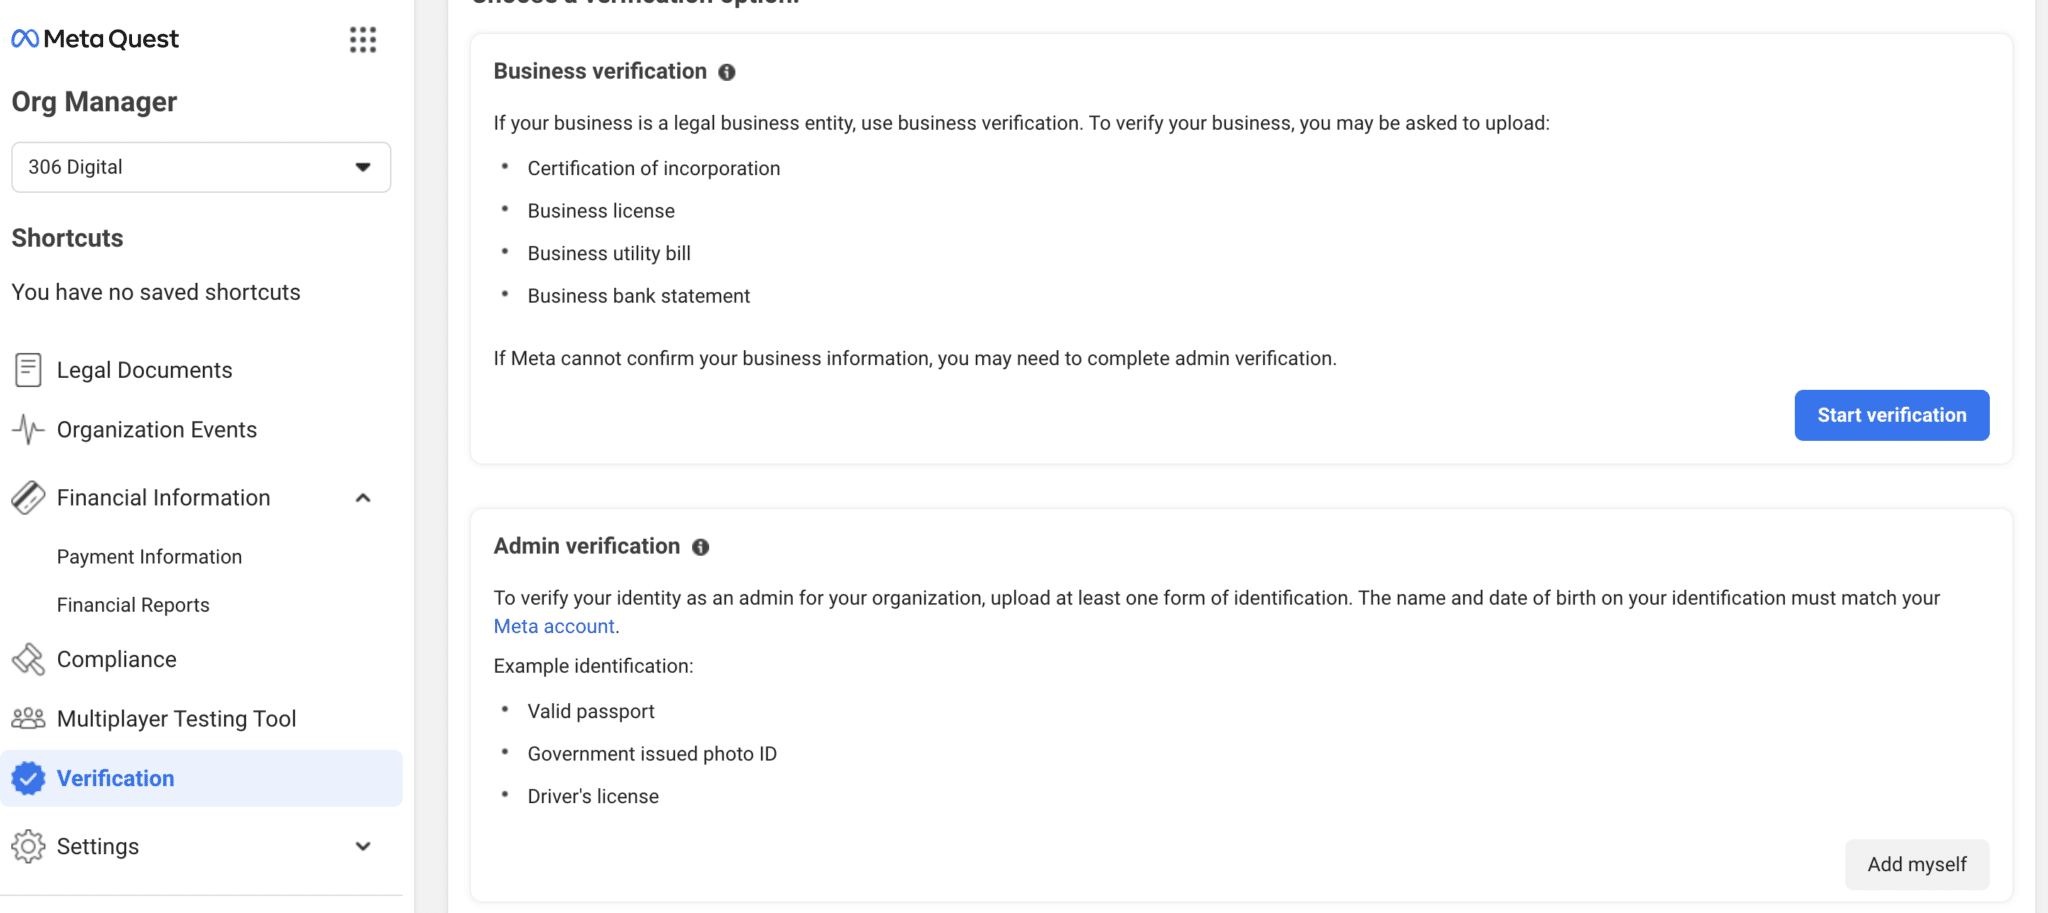Image resolution: width=2048 pixels, height=913 pixels.
Task: Open the app grid menu icon
Action: [x=363, y=40]
